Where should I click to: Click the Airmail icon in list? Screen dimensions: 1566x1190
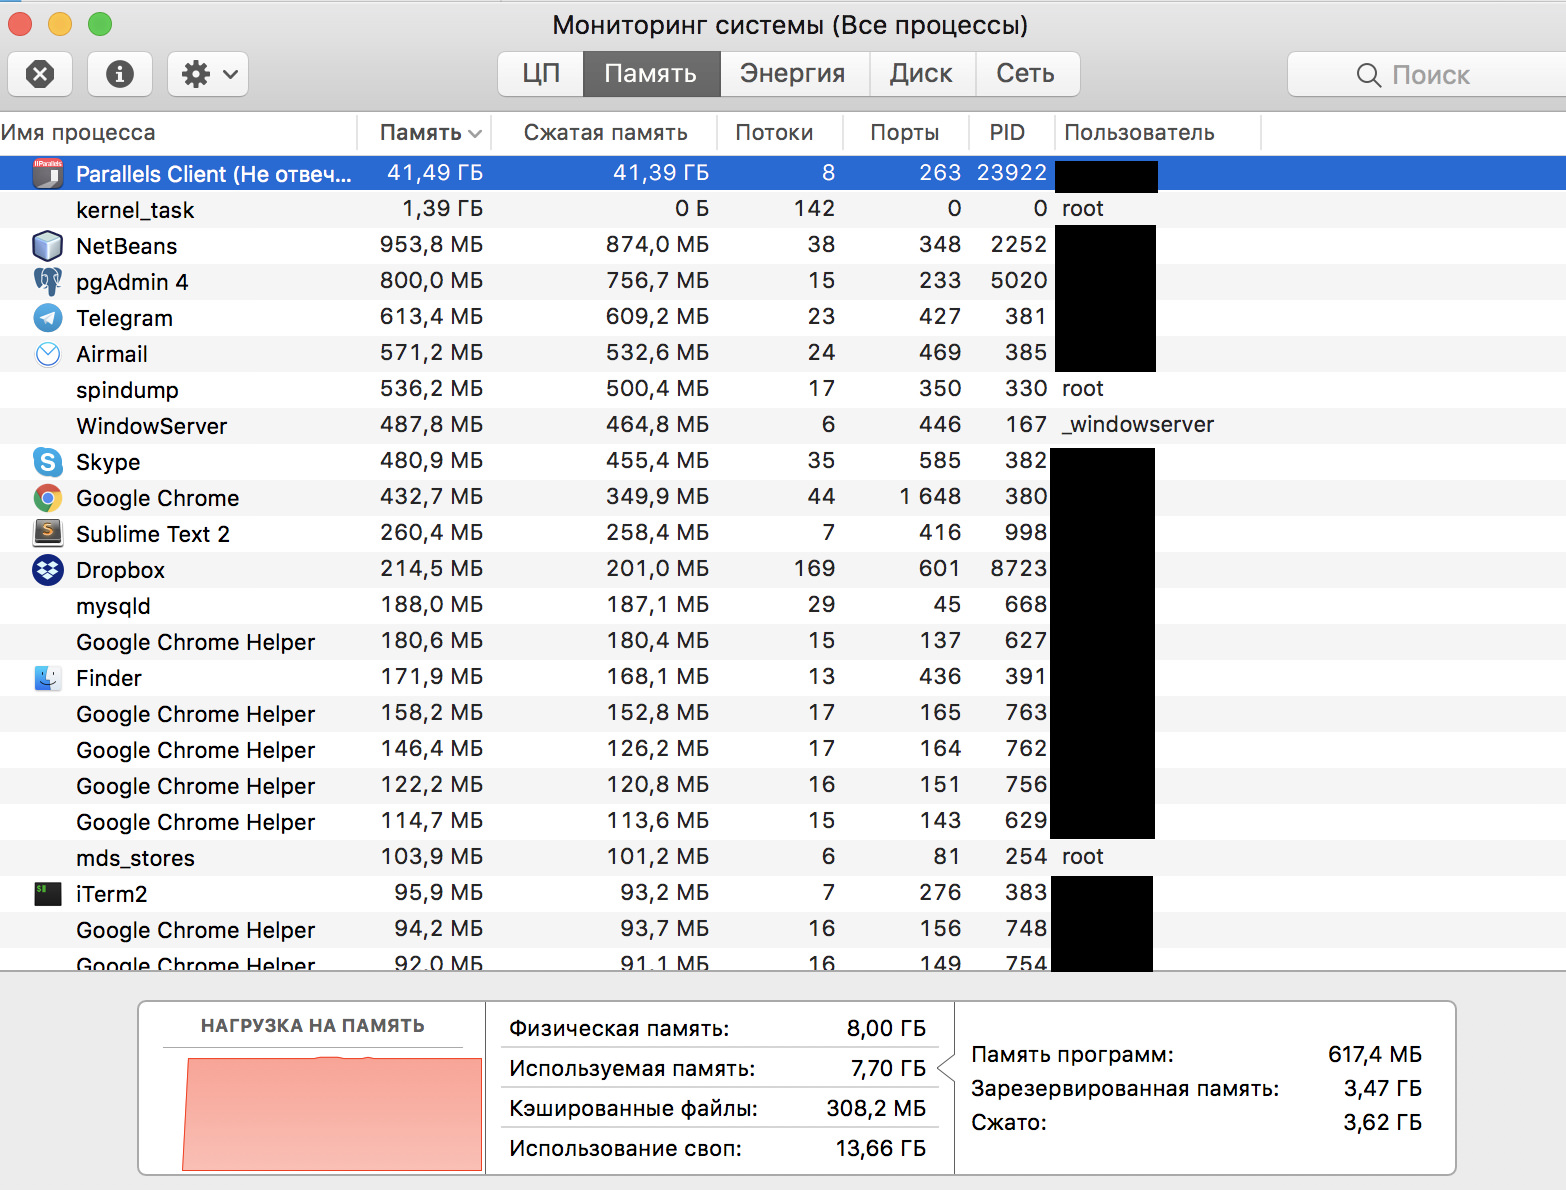click(x=47, y=354)
